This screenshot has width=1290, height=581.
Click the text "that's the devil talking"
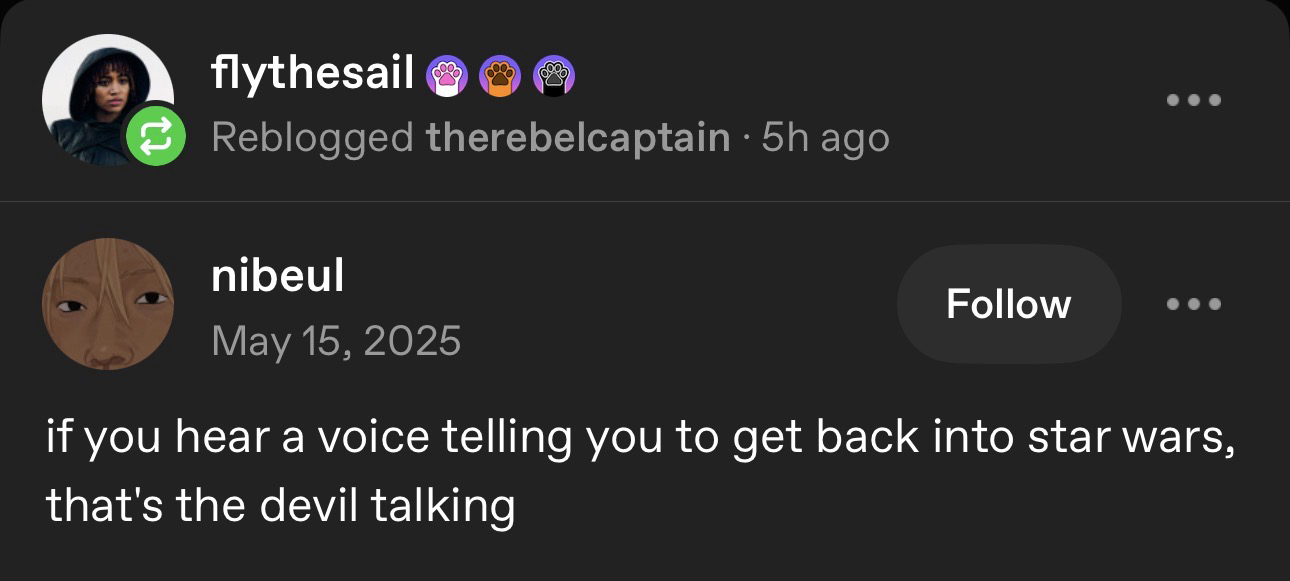click(x=280, y=506)
